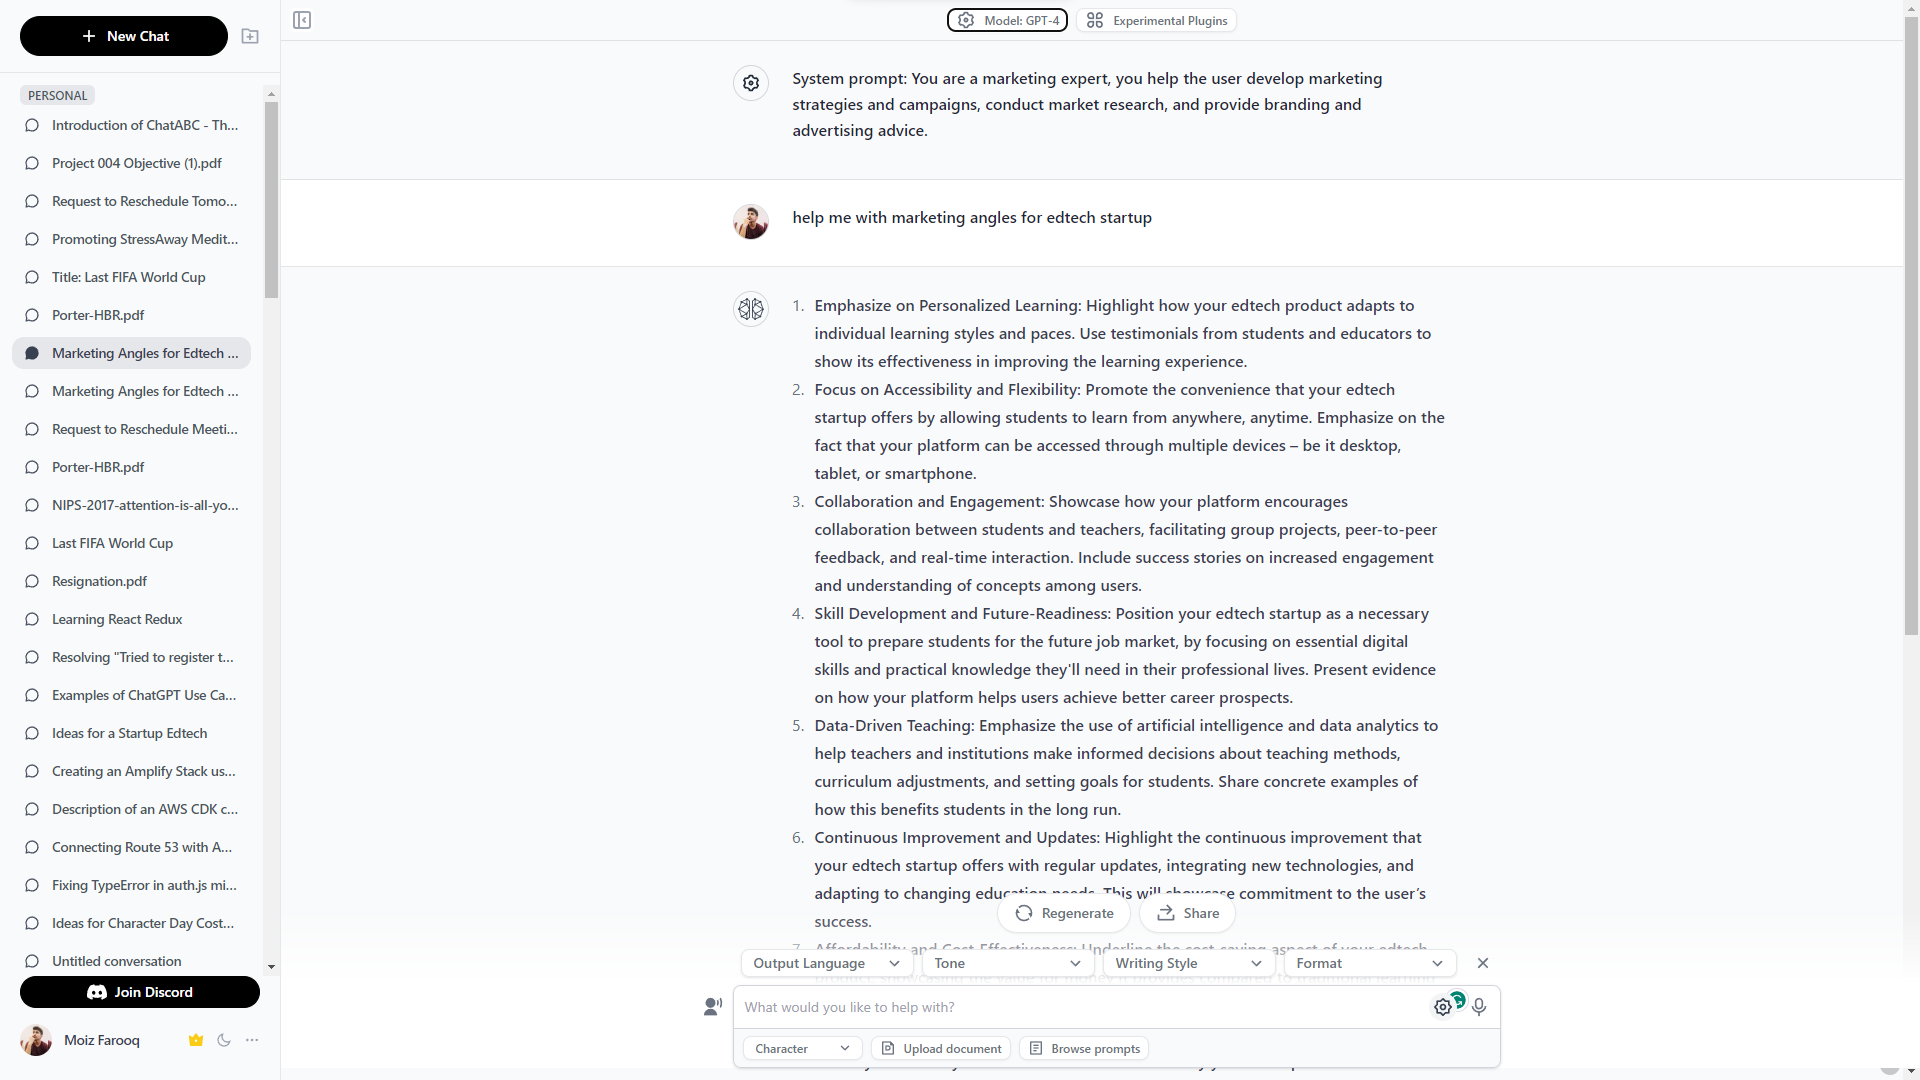The image size is (1920, 1080).
Task: Click the user persona/character icon
Action: [x=713, y=1006]
